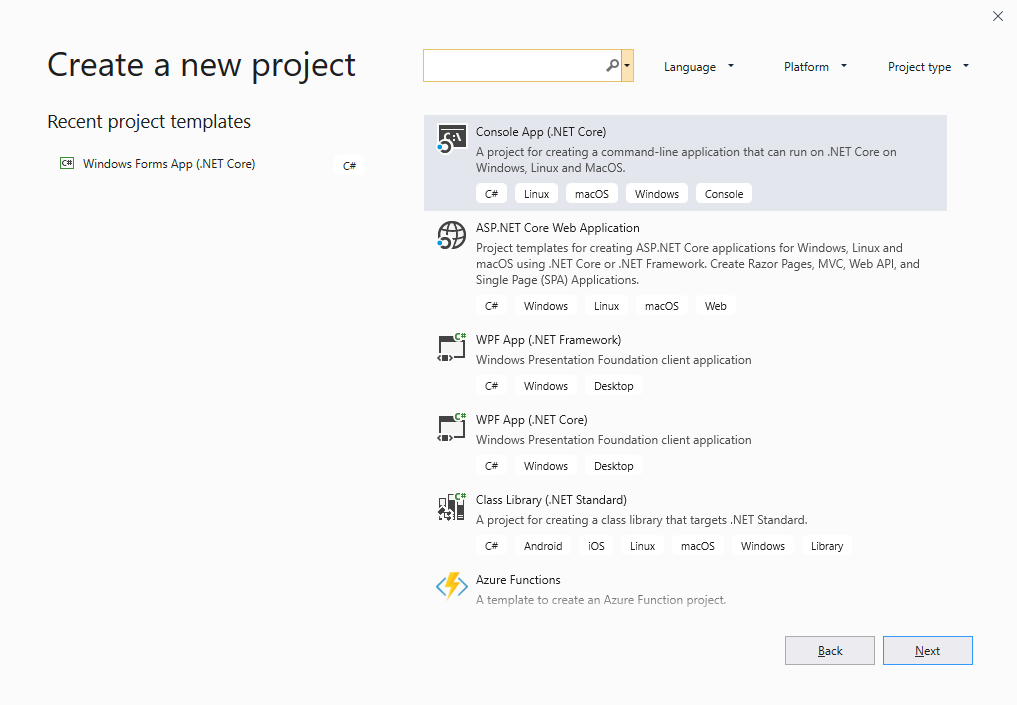Select the ASP.NET Core Web Application title
Screen dimensions: 1017x705
558,228
